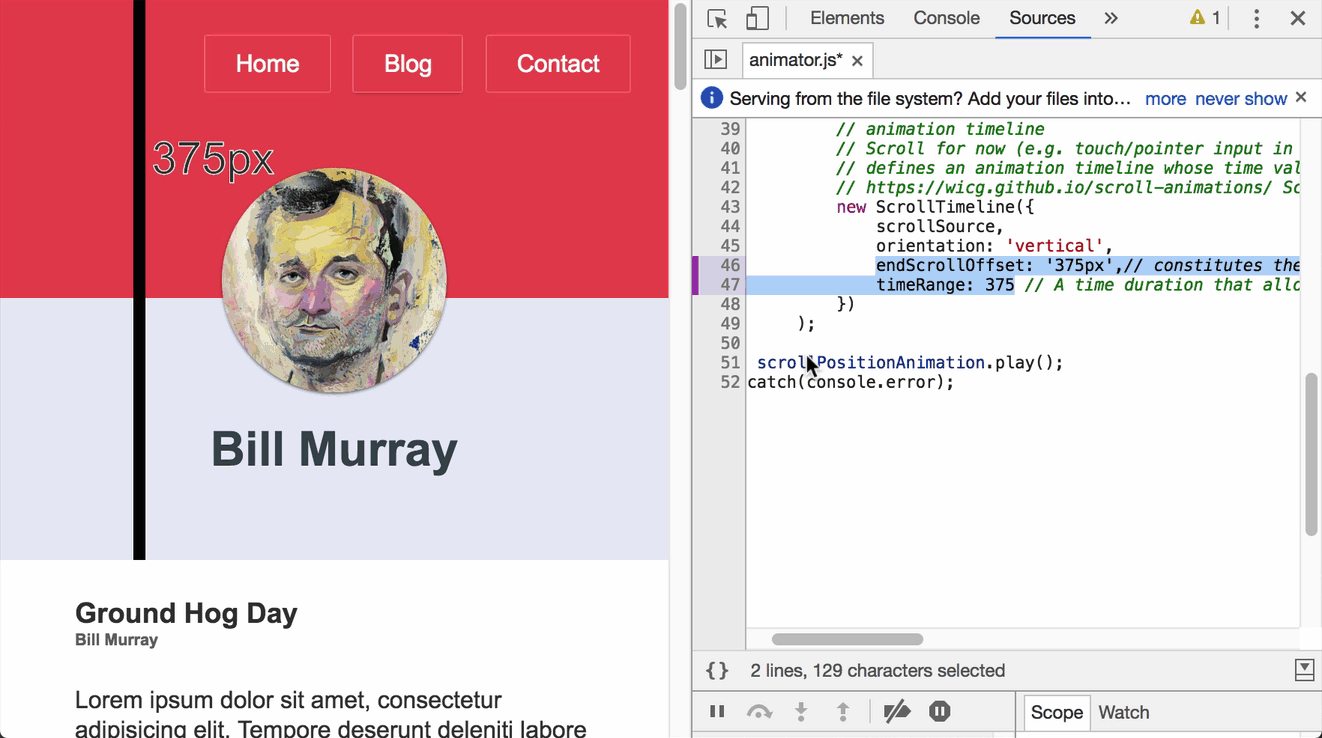The height and width of the screenshot is (738, 1322).
Task: Close the animator.js file tab
Action: (x=857, y=61)
